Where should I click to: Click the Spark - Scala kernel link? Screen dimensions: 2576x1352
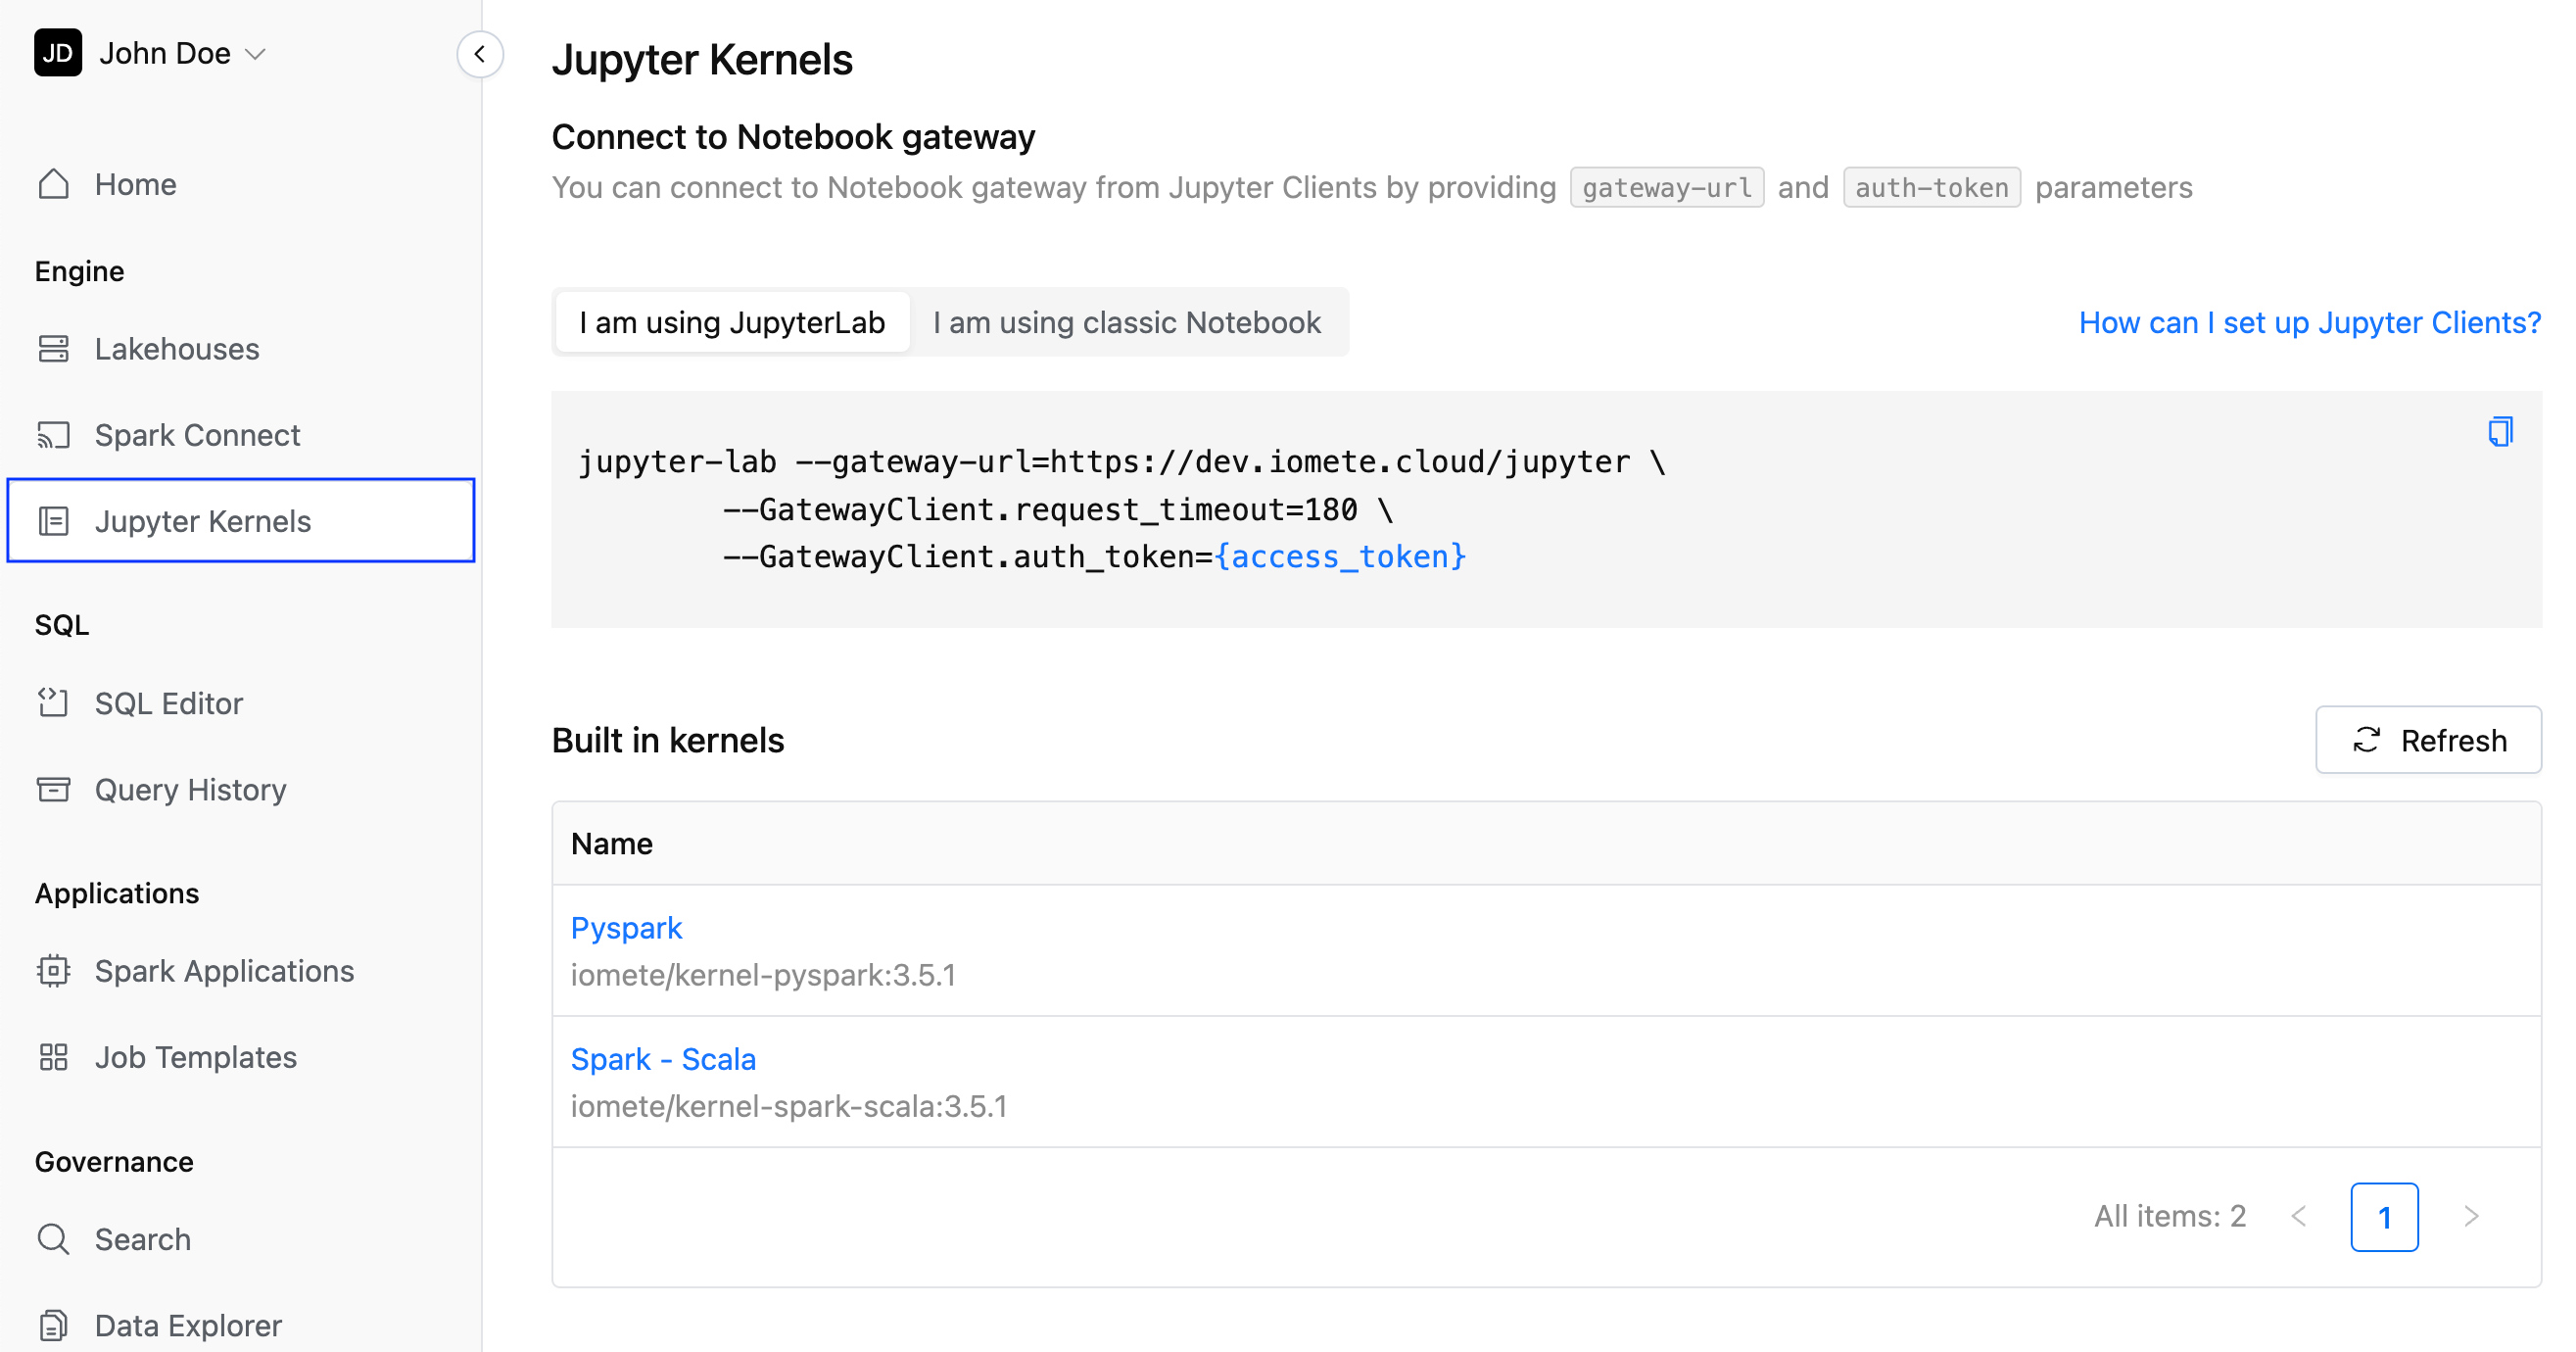click(663, 1059)
